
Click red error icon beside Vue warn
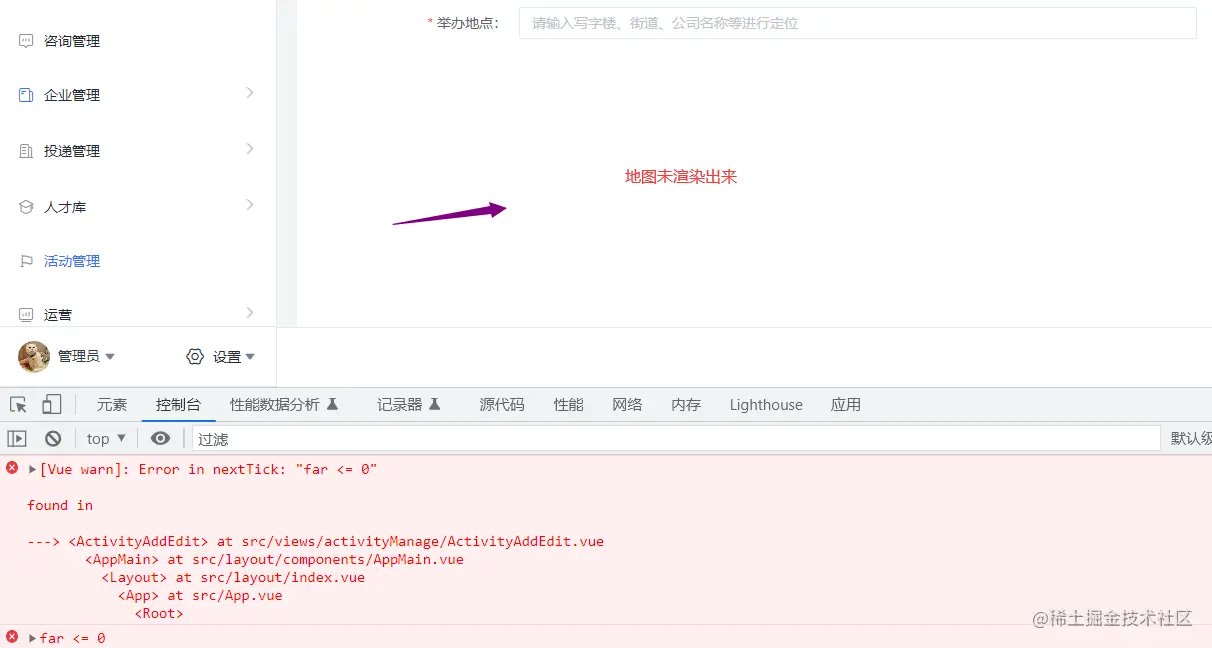12,468
